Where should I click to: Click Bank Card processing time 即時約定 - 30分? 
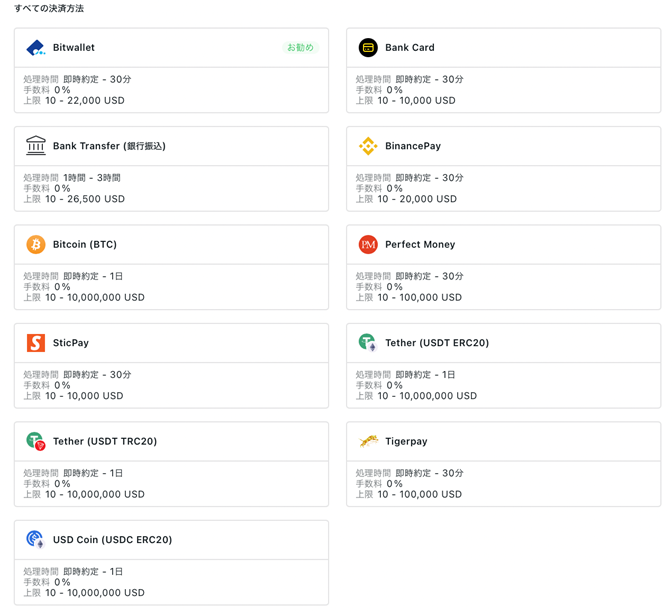point(429,79)
